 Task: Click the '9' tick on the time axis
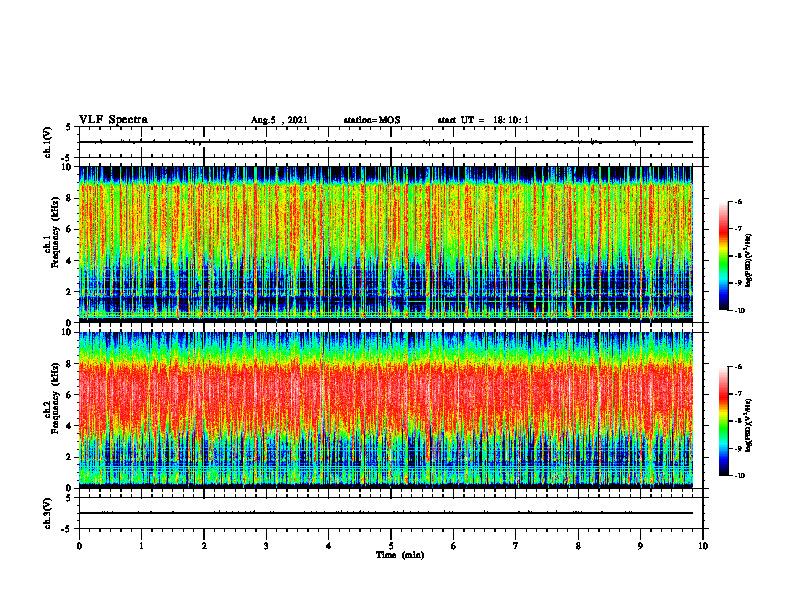coord(640,546)
